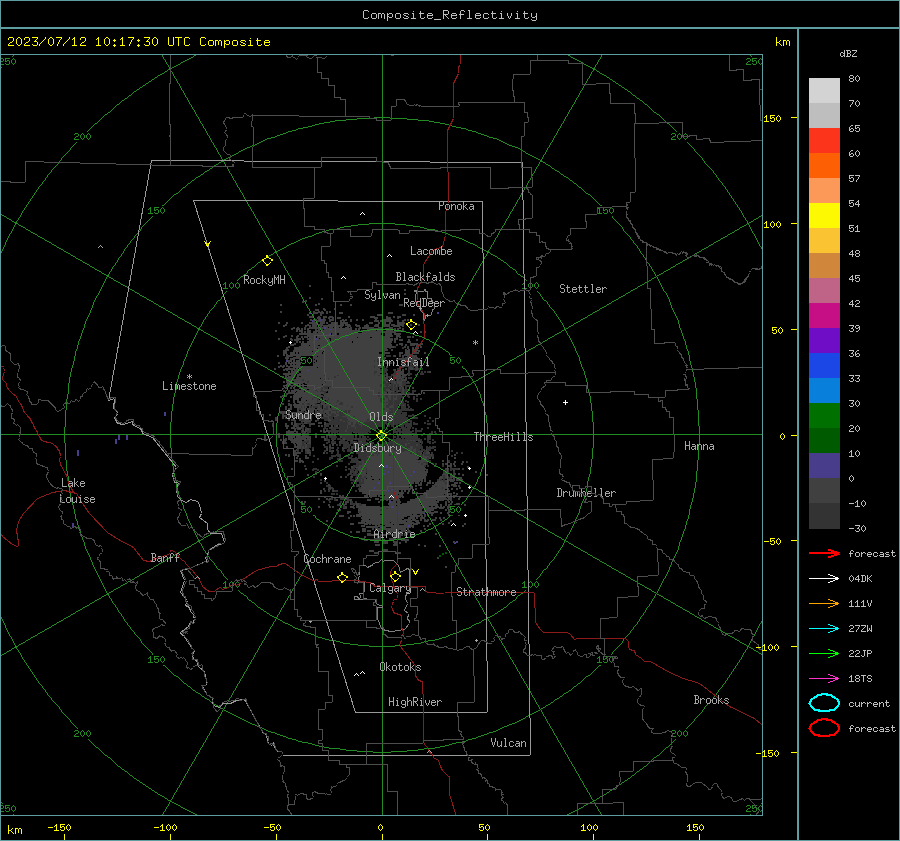The image size is (900, 841).
Task: Click the dBZ legend heading
Action: [848, 53]
